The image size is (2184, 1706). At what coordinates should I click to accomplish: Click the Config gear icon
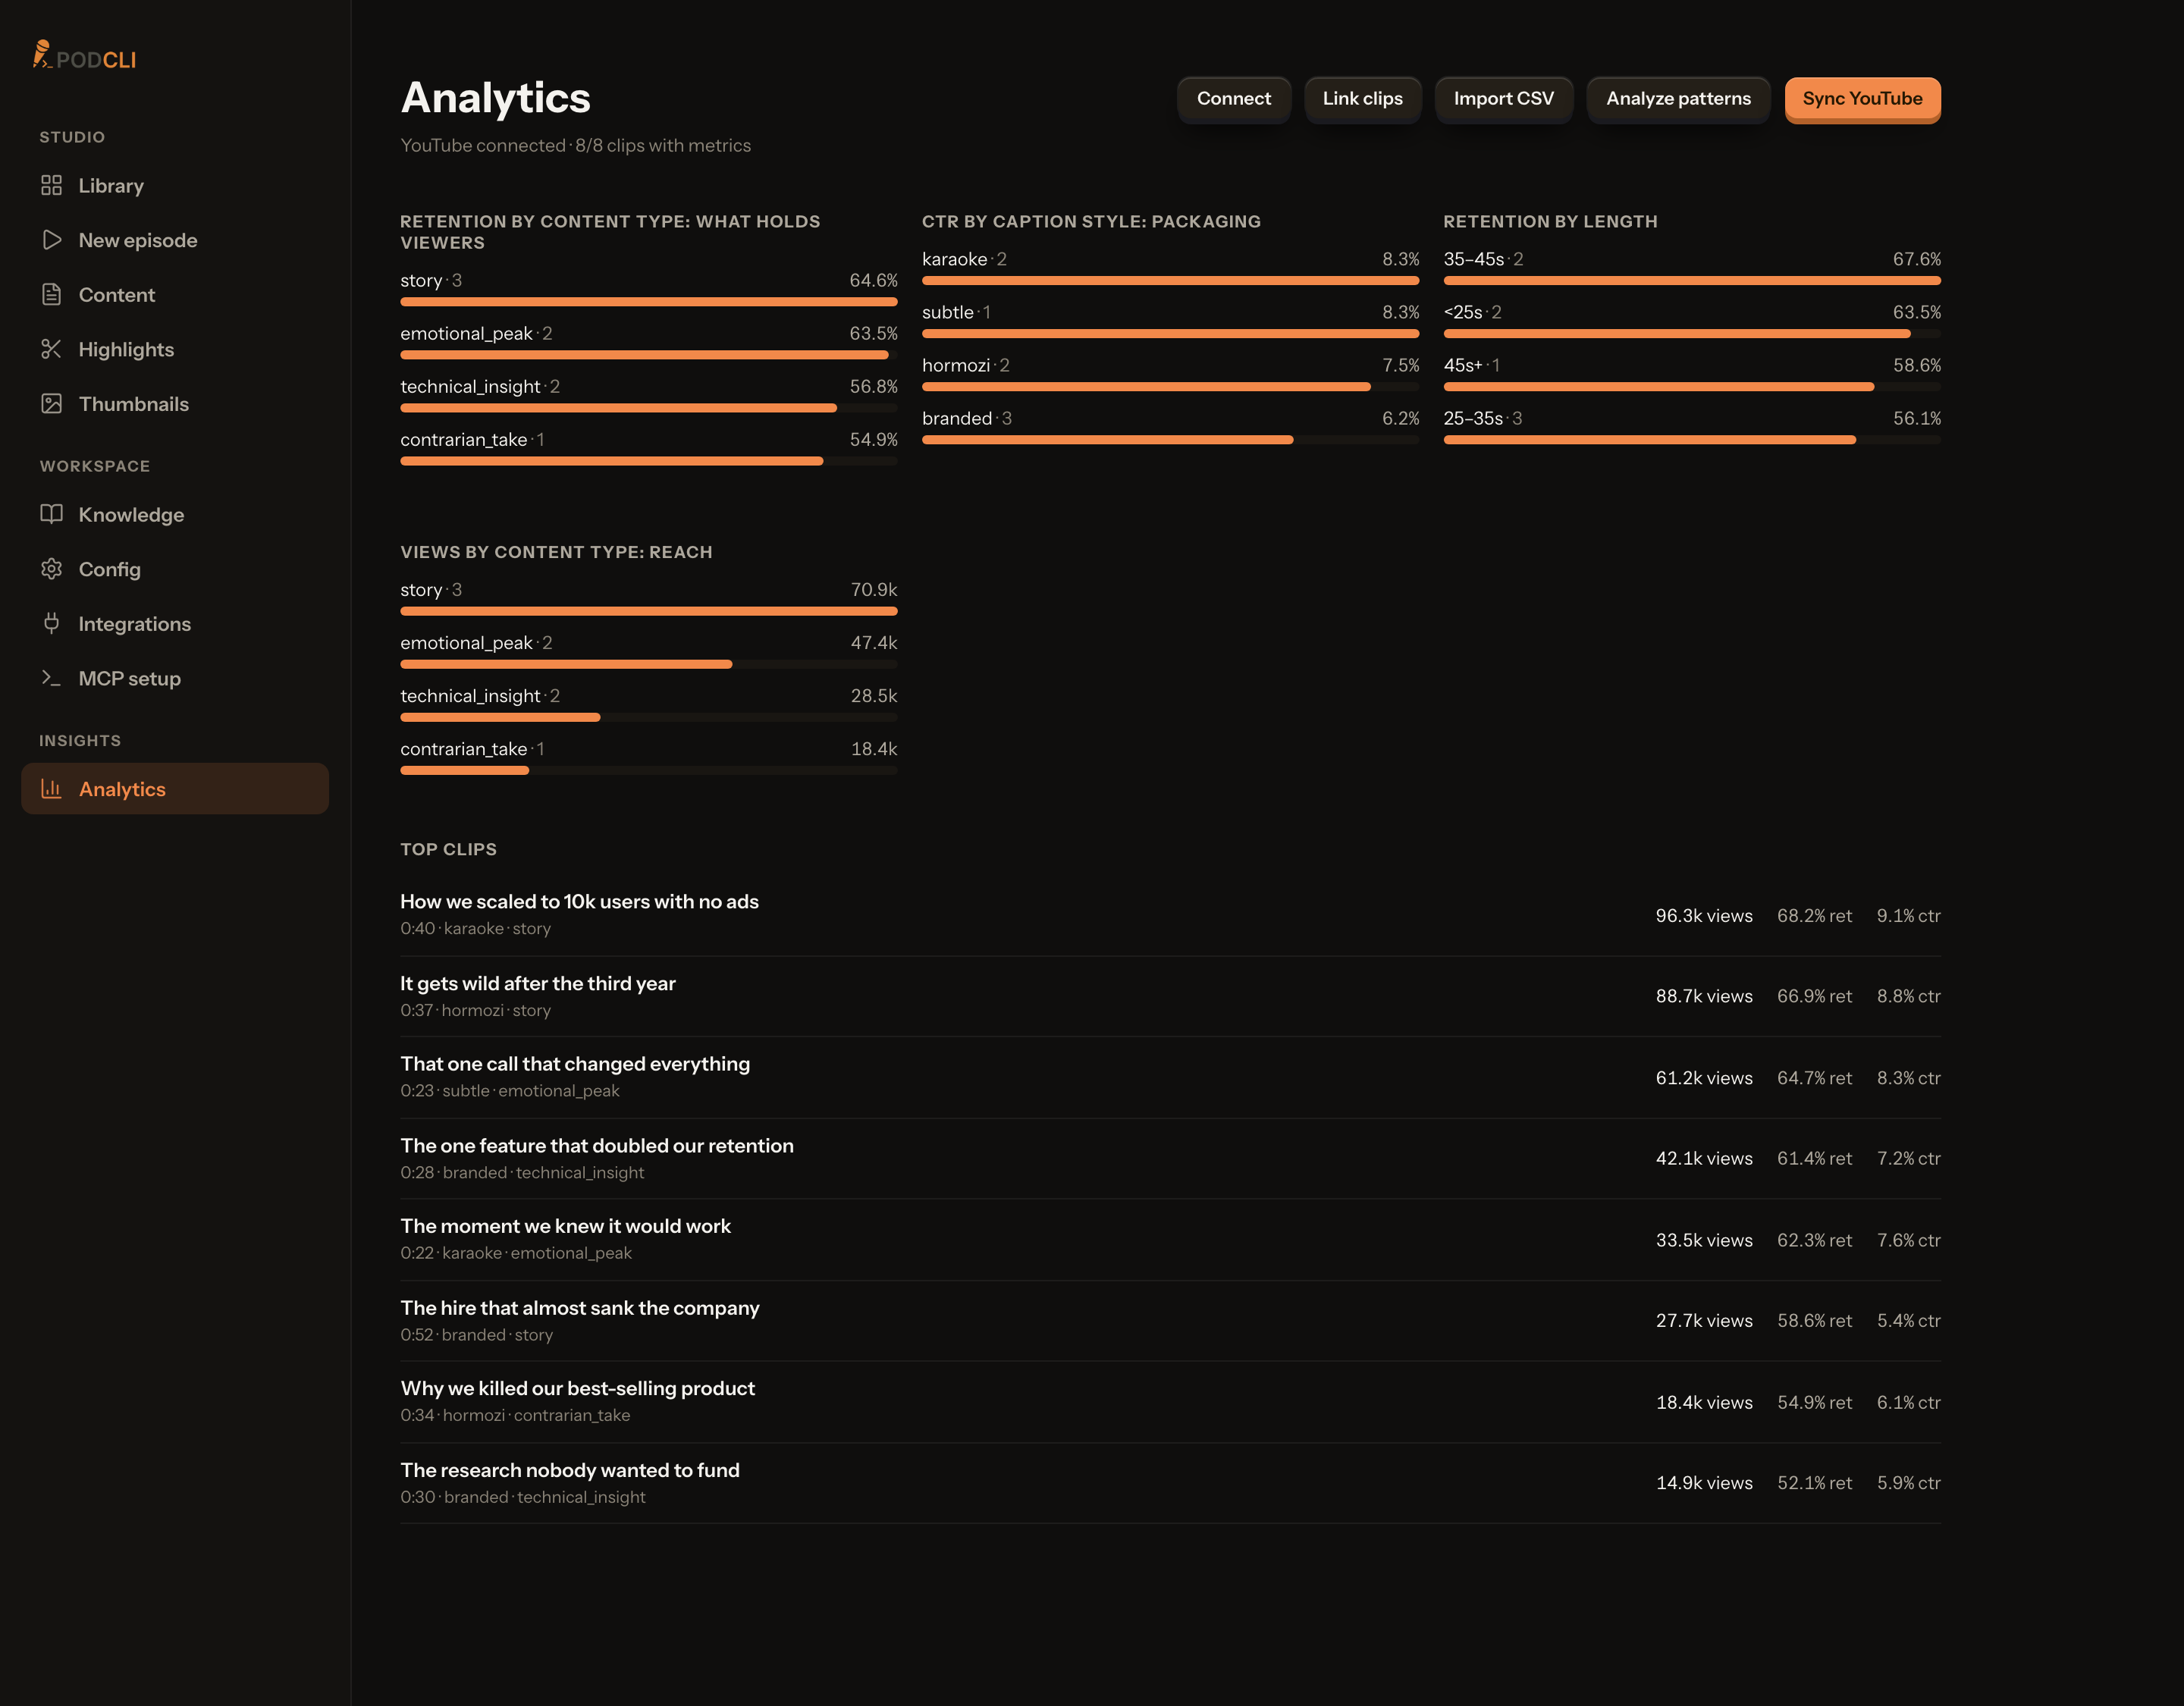click(x=51, y=569)
